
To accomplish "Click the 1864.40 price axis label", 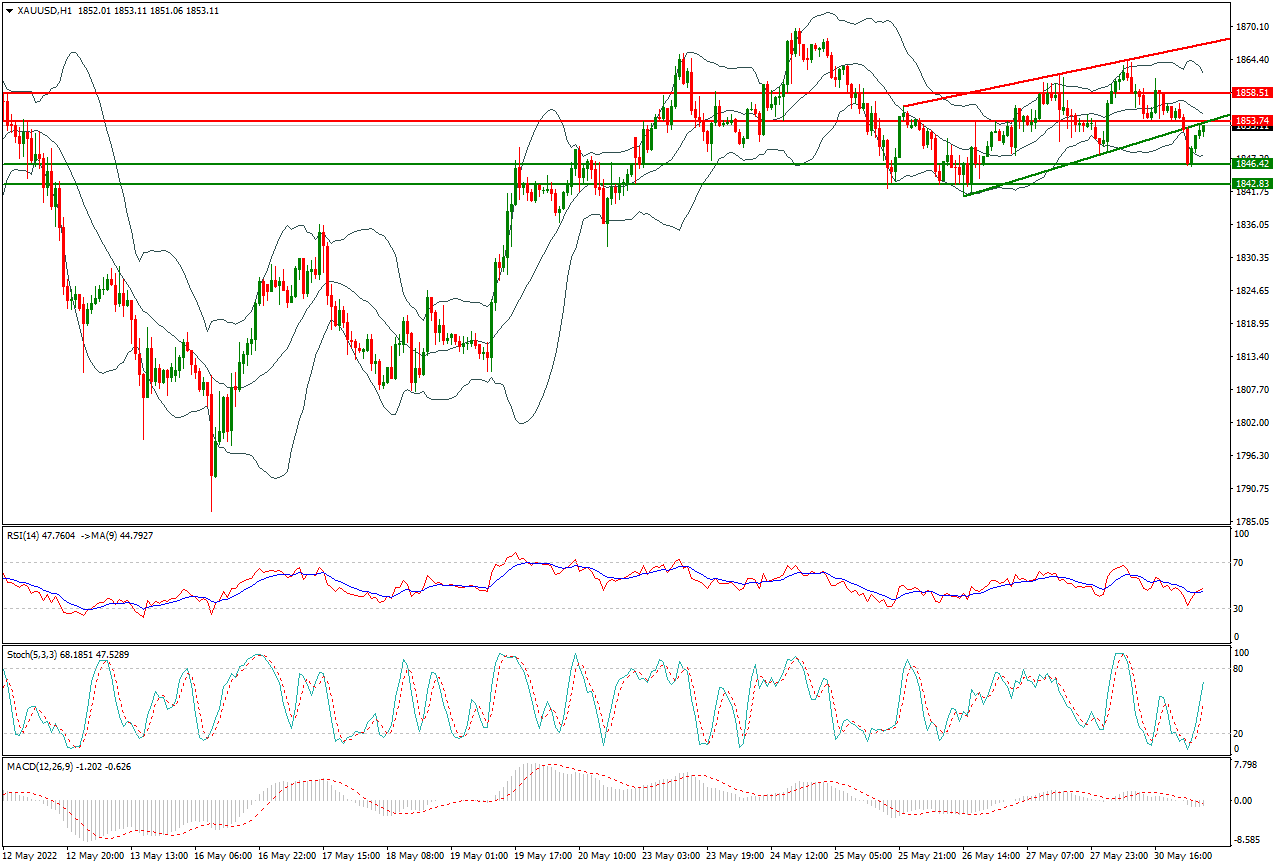I will click(x=1252, y=60).
